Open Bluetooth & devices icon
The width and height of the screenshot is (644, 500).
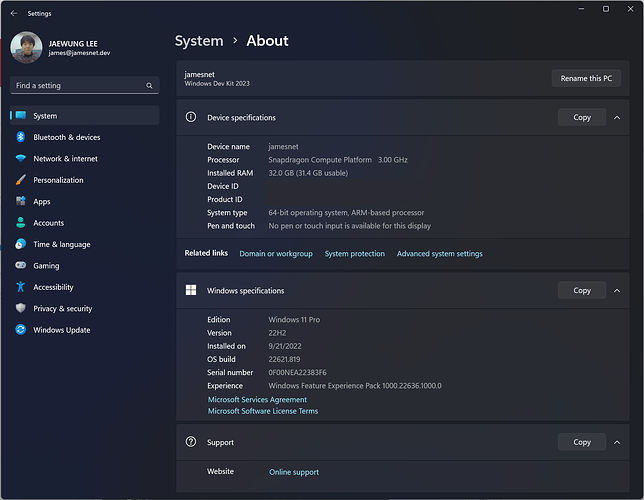tap(21, 137)
